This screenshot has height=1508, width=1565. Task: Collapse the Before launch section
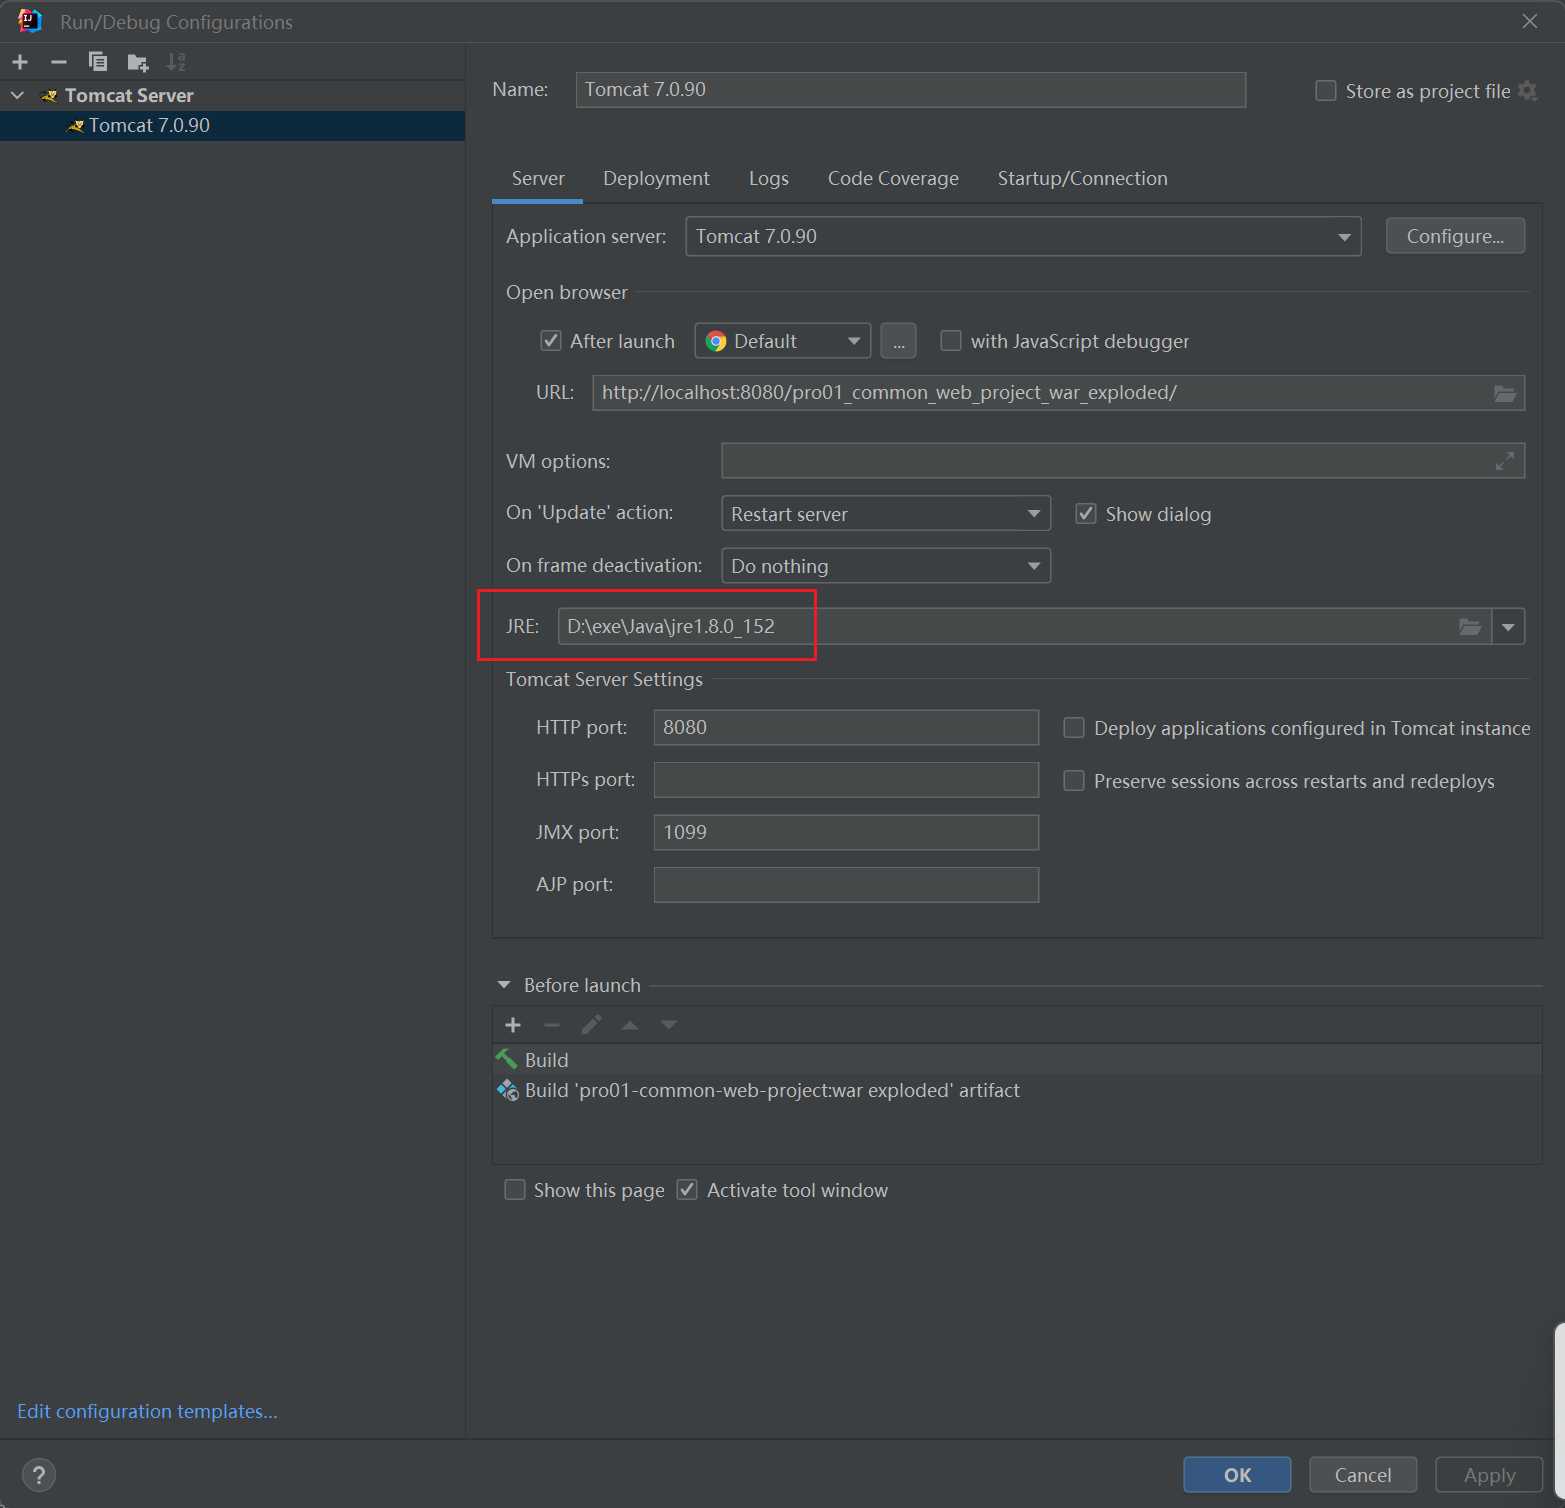(504, 985)
